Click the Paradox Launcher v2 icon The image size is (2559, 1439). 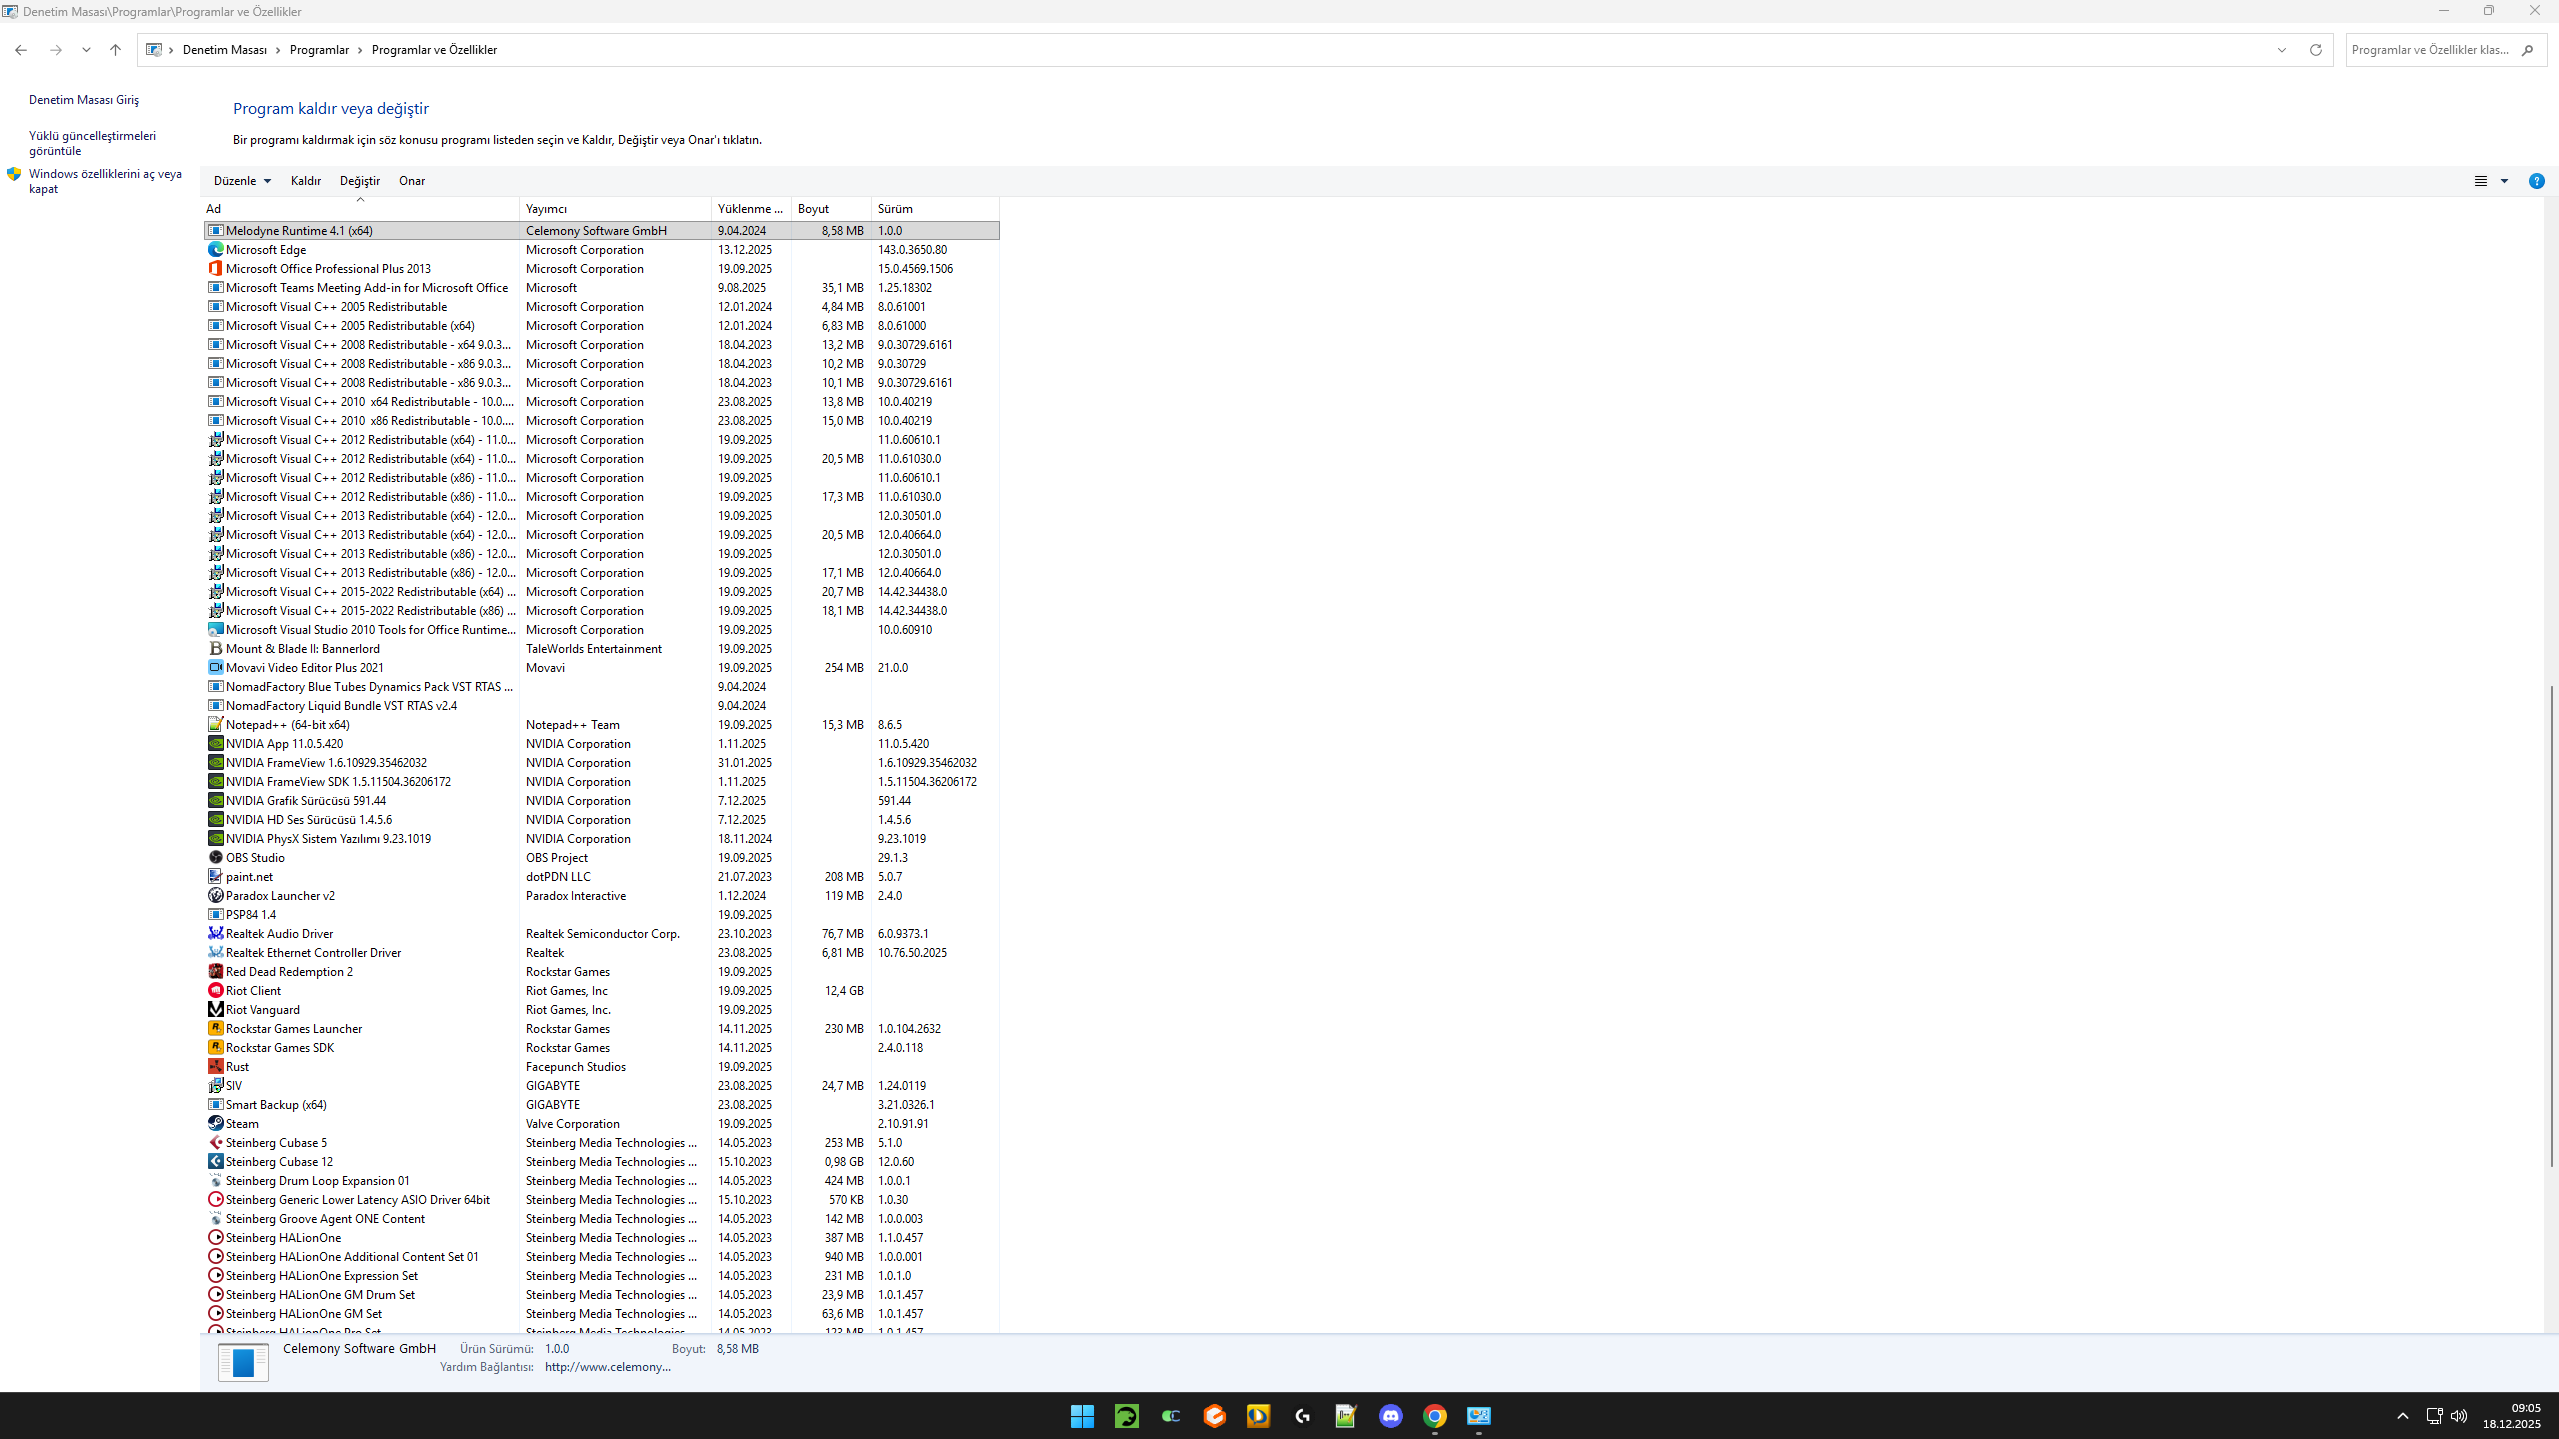coord(215,896)
